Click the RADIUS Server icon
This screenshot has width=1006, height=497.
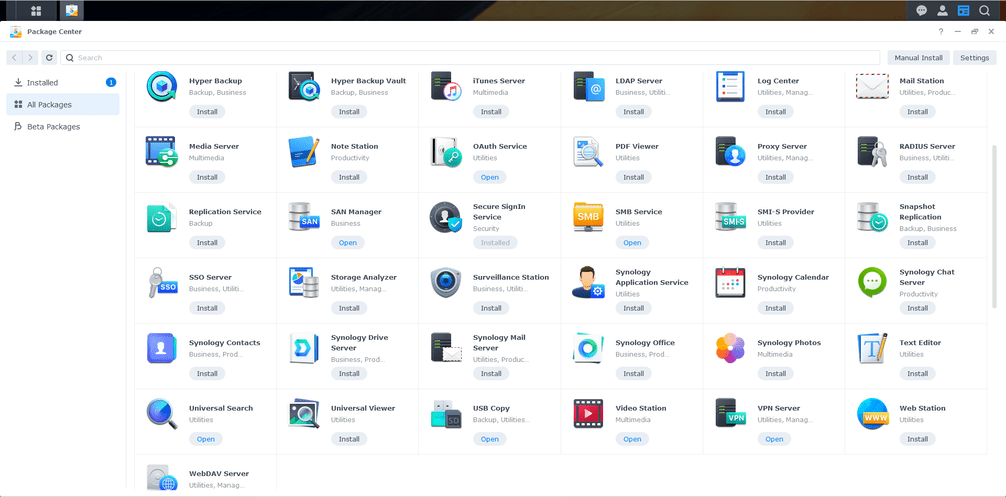tap(873, 152)
